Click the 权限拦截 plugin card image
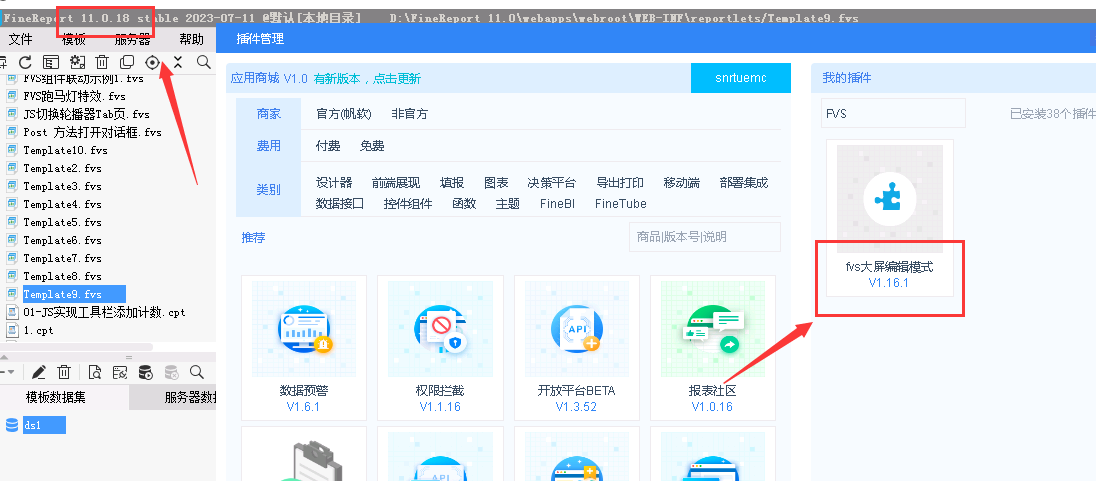This screenshot has height=481, width=1096. [x=440, y=329]
